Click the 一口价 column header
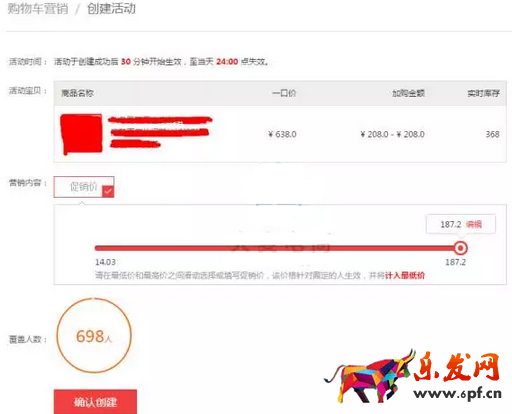 coord(284,93)
